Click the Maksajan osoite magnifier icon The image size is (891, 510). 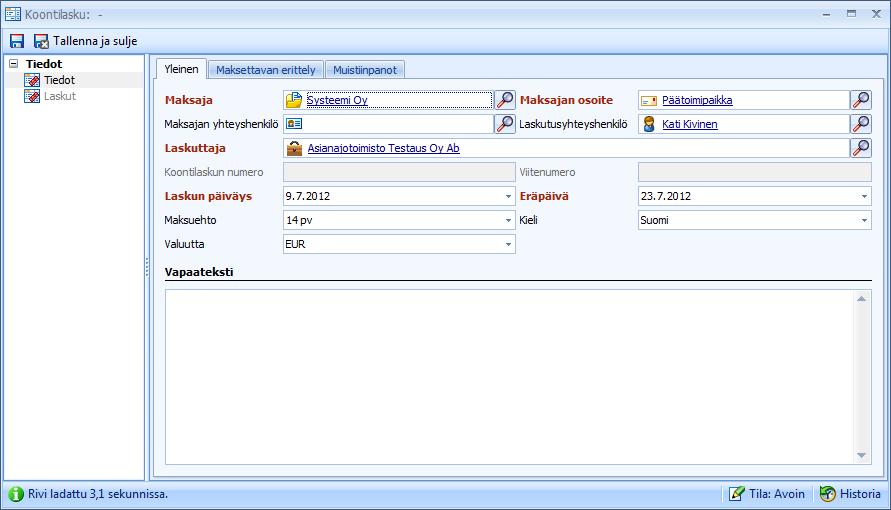(x=861, y=100)
